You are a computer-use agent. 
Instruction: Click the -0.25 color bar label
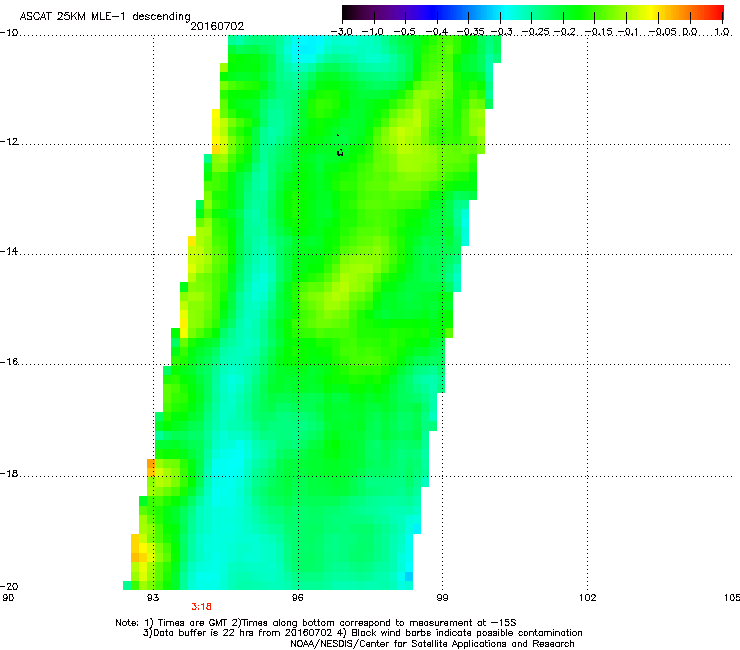click(535, 32)
